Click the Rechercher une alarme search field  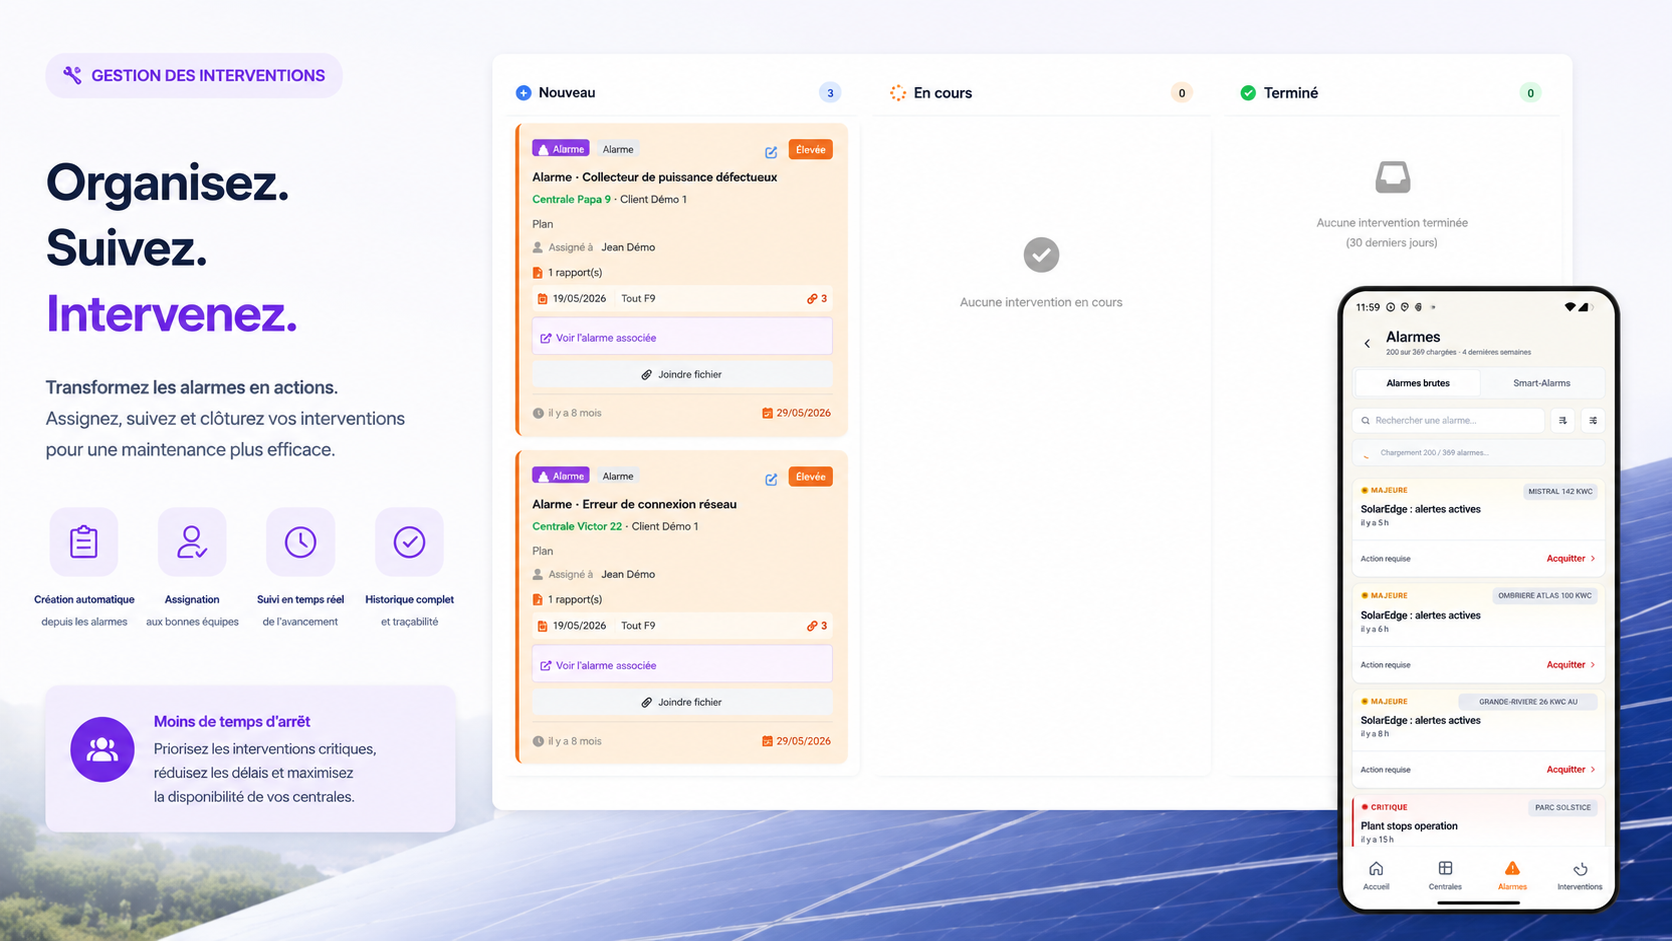[x=1449, y=420]
